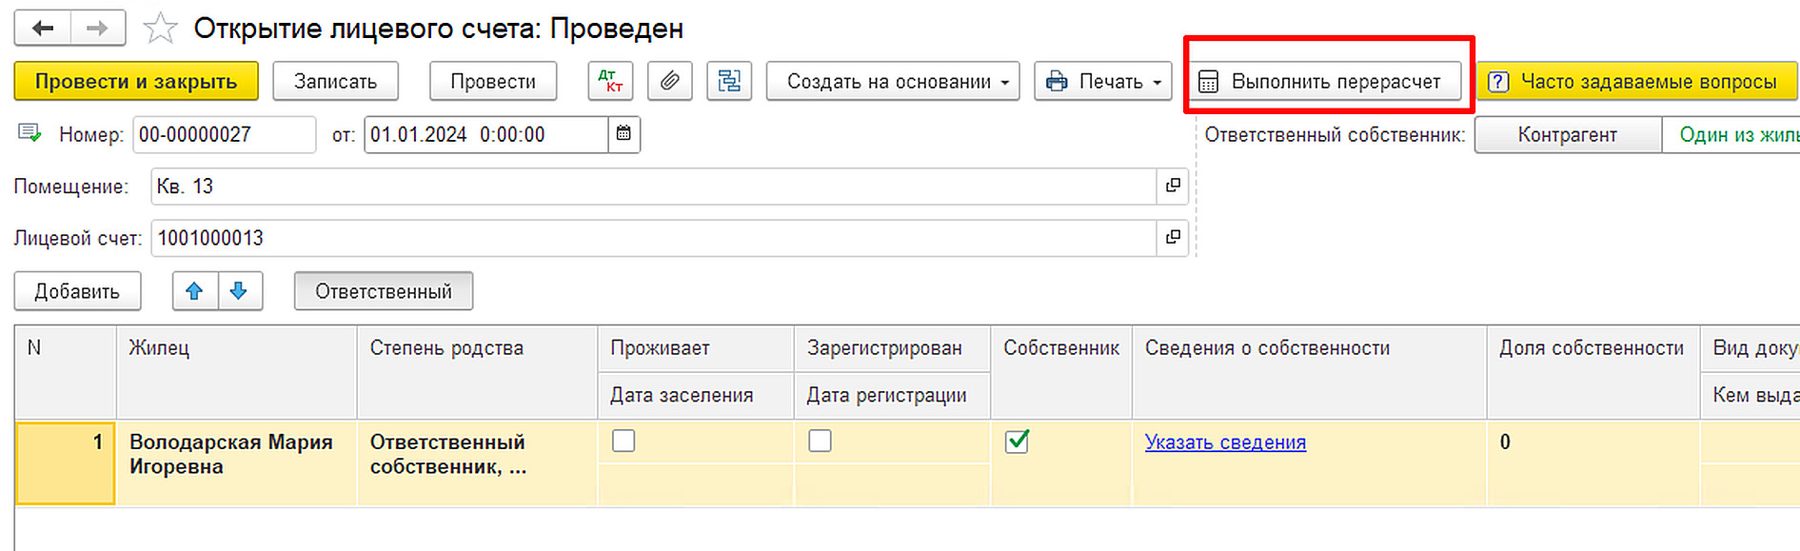Move the row up with the blue arrow
This screenshot has height=551, width=1800.
pos(195,291)
